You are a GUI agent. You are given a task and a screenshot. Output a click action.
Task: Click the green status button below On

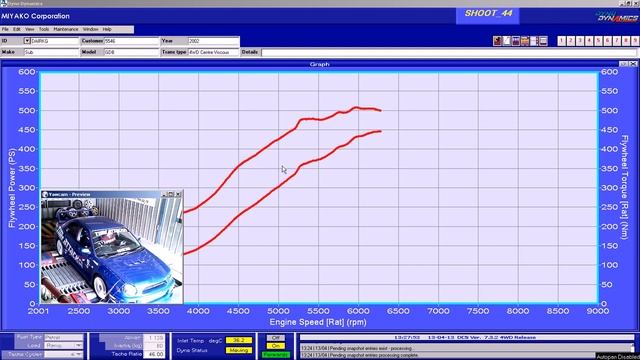[x=276, y=354]
